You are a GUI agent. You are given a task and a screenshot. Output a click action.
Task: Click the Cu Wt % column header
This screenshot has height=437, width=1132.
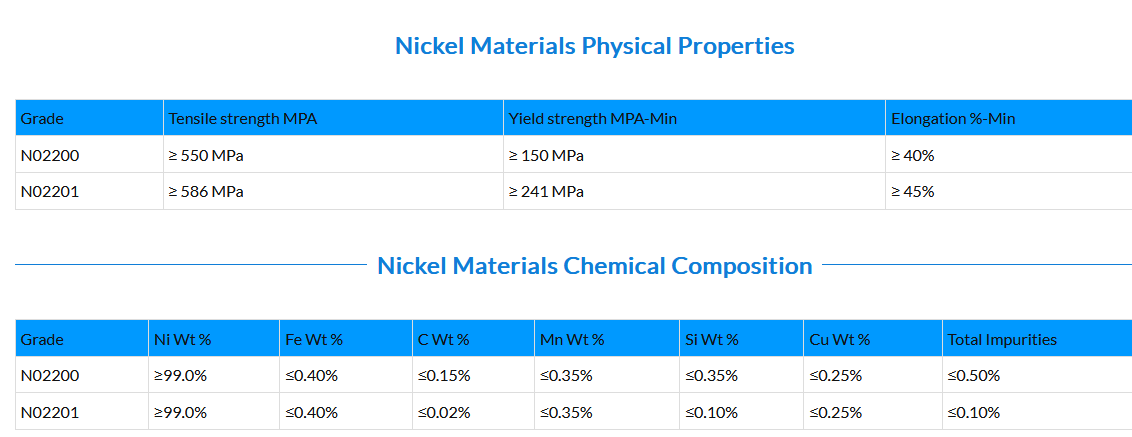click(x=839, y=340)
